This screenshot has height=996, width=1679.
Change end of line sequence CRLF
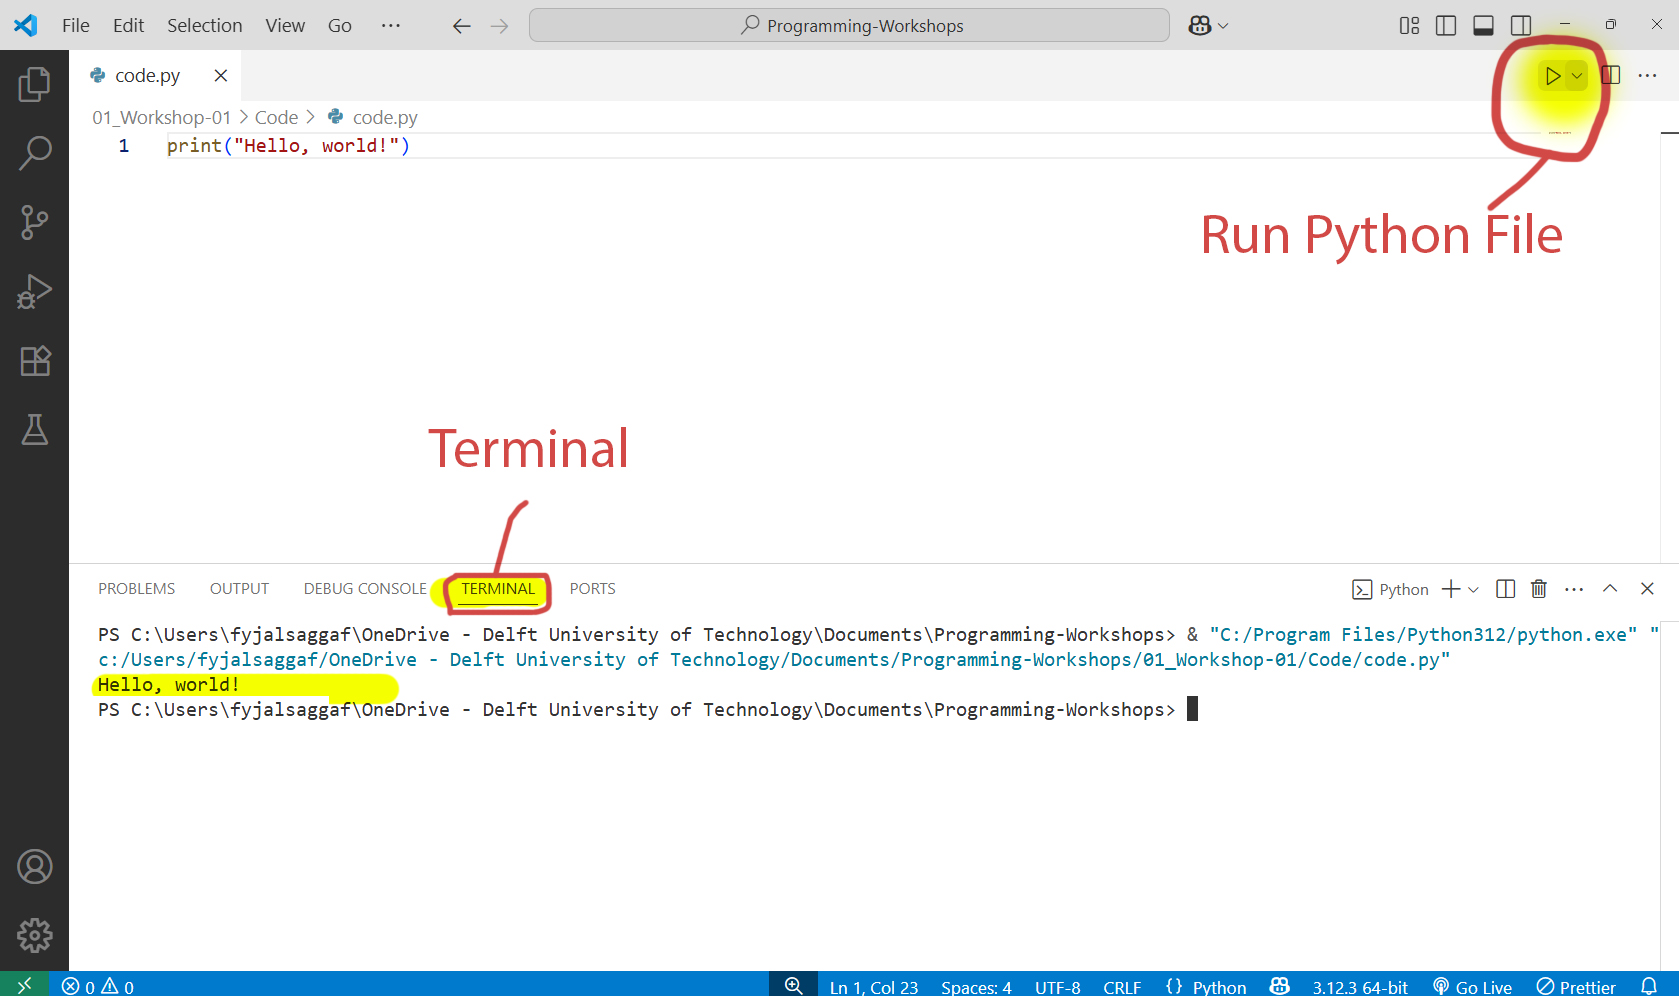click(x=1122, y=987)
